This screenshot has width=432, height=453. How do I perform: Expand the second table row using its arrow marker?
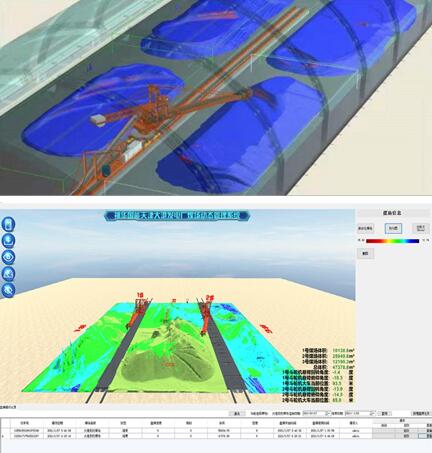(x=3, y=436)
